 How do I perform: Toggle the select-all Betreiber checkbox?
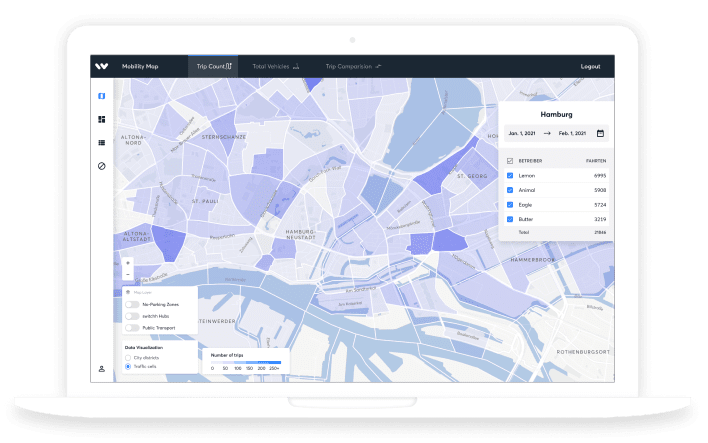tap(510, 161)
